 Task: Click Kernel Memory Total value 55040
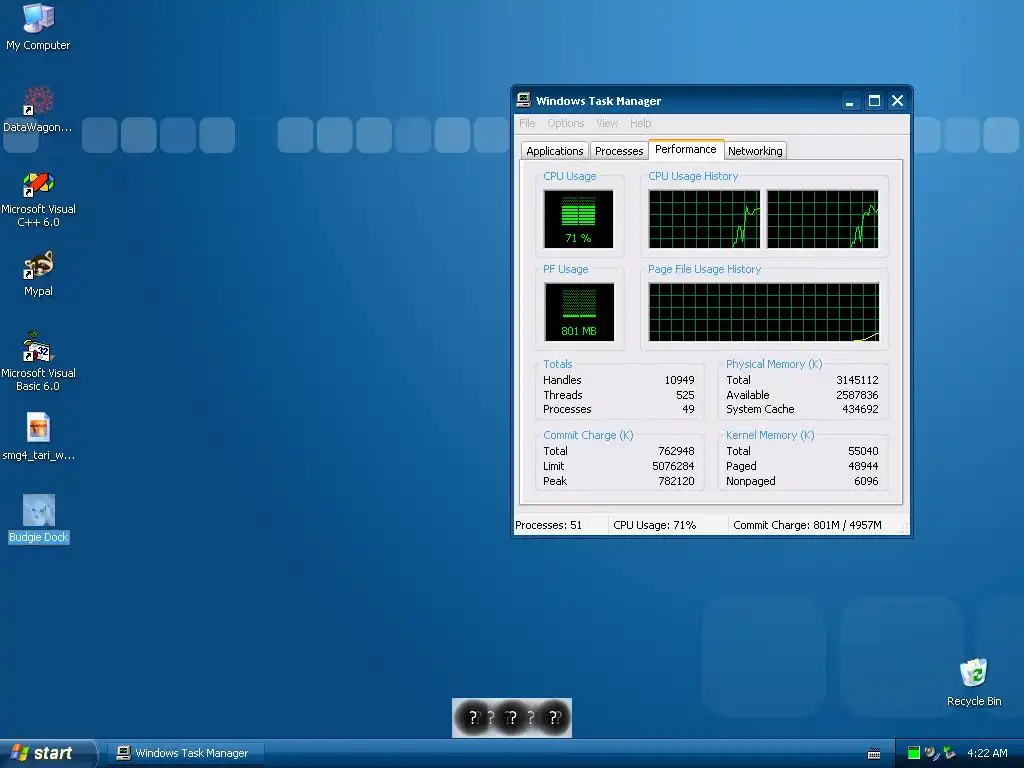863,451
